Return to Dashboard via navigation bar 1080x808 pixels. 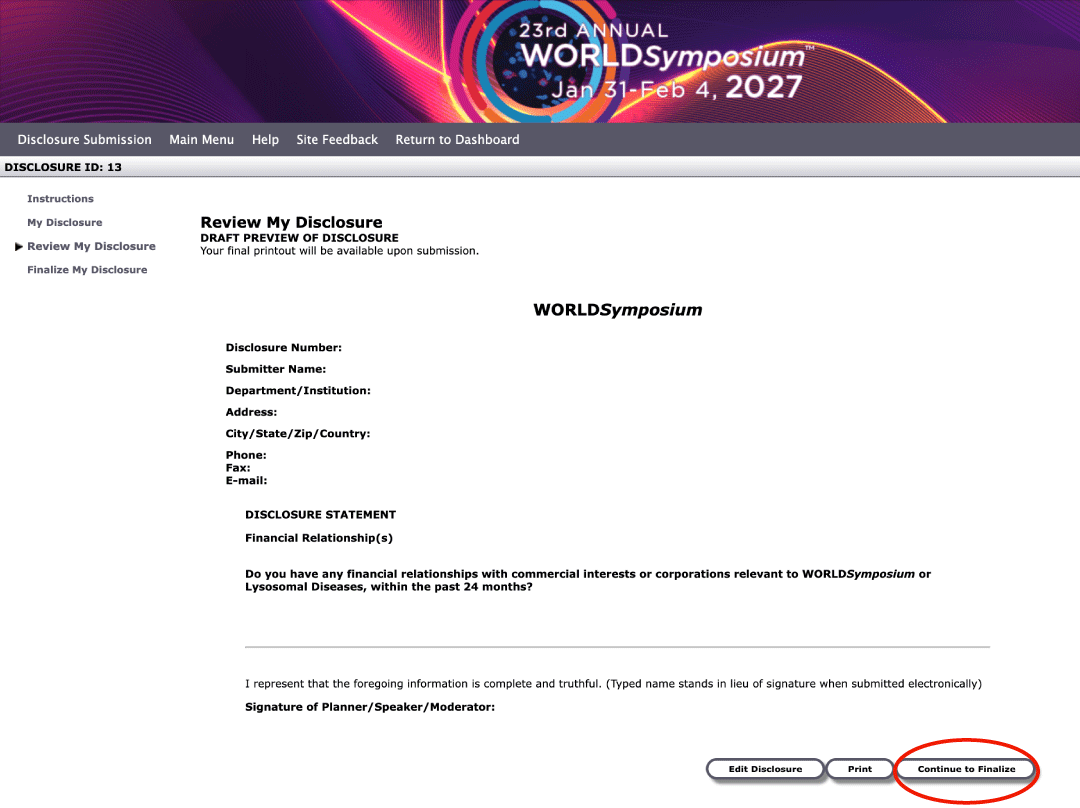(457, 140)
